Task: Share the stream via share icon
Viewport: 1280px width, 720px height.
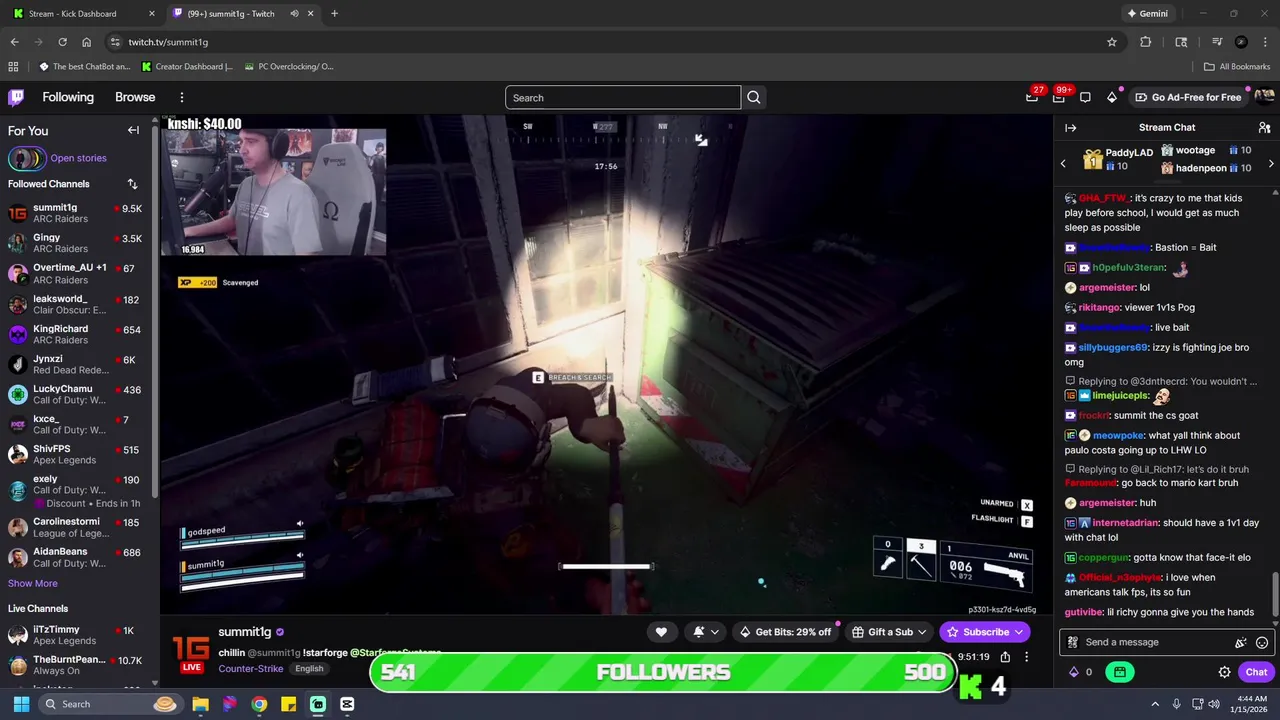Action: (1005, 657)
